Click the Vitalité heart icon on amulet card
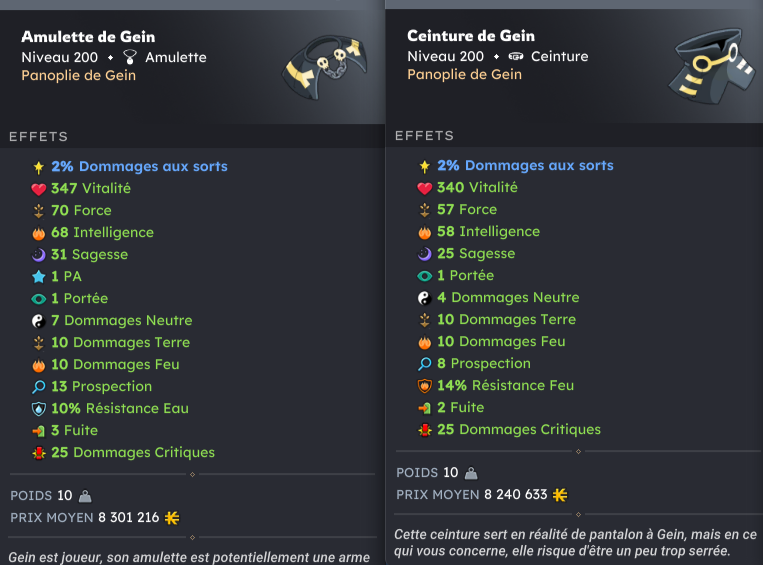The height and width of the screenshot is (565, 763). tap(39, 188)
